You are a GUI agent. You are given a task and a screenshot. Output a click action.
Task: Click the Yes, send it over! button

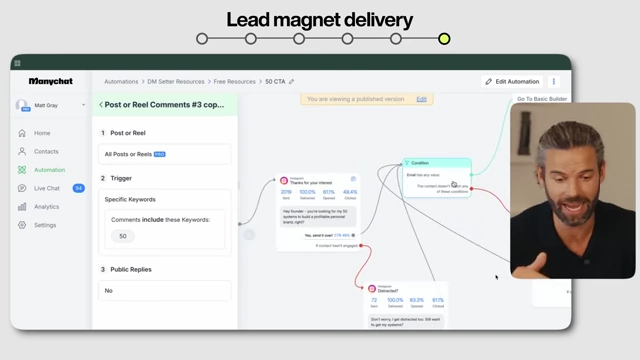click(x=330, y=235)
